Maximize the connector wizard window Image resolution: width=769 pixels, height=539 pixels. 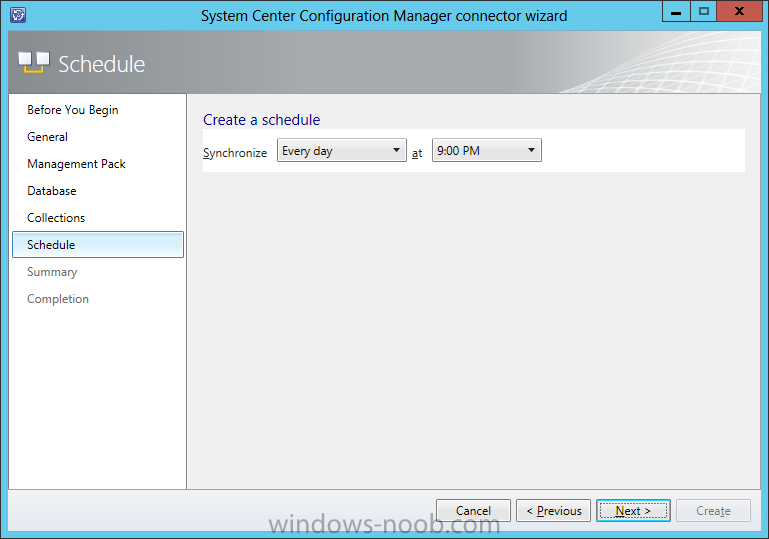pyautogui.click(x=704, y=11)
